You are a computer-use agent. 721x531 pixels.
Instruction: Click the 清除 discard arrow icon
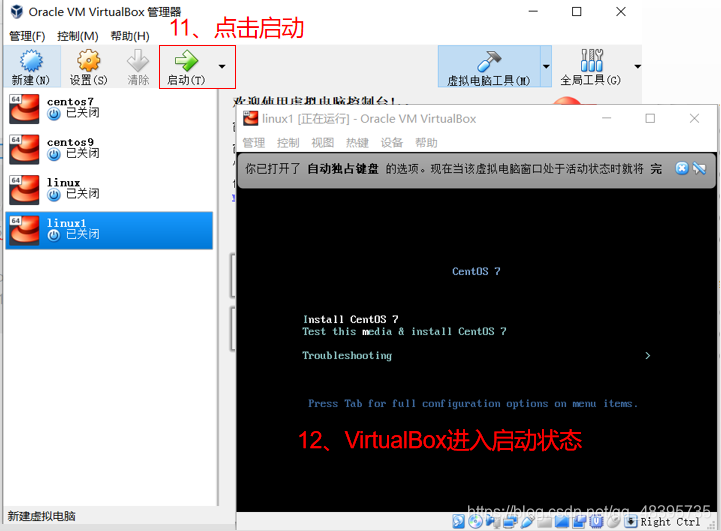(x=138, y=67)
